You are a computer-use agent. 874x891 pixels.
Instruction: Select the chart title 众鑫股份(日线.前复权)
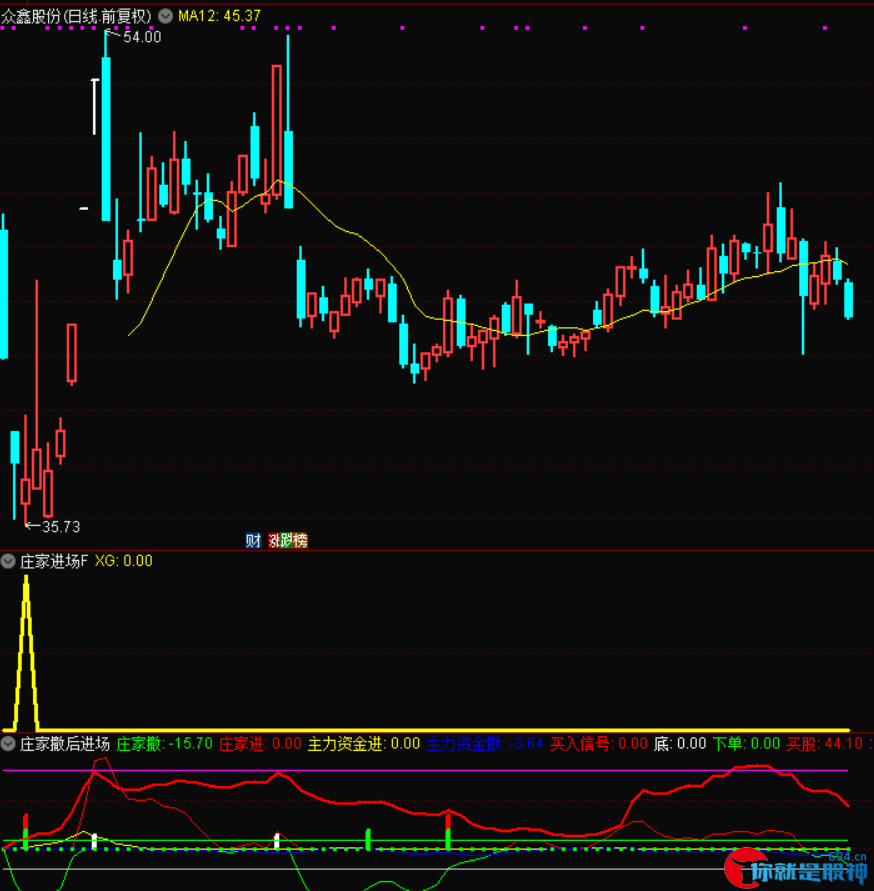point(77,16)
